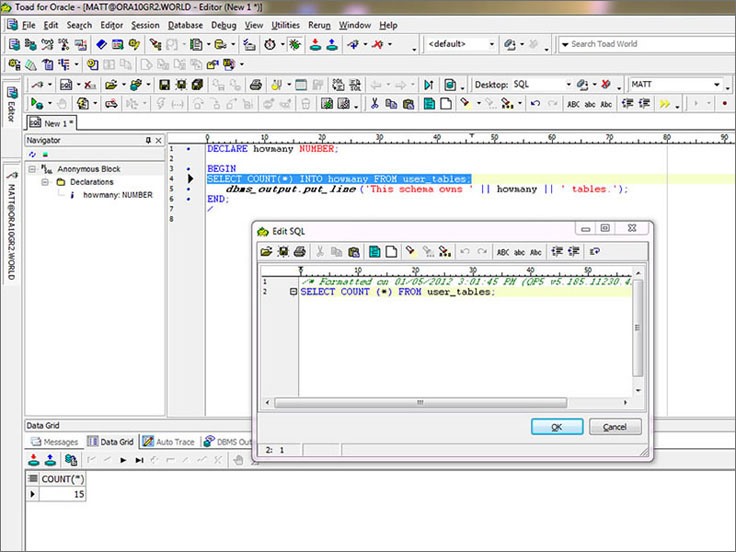The height and width of the screenshot is (552, 736).
Task: Click the paste clipboard icon in Edit SQL dialog
Action: click(354, 252)
